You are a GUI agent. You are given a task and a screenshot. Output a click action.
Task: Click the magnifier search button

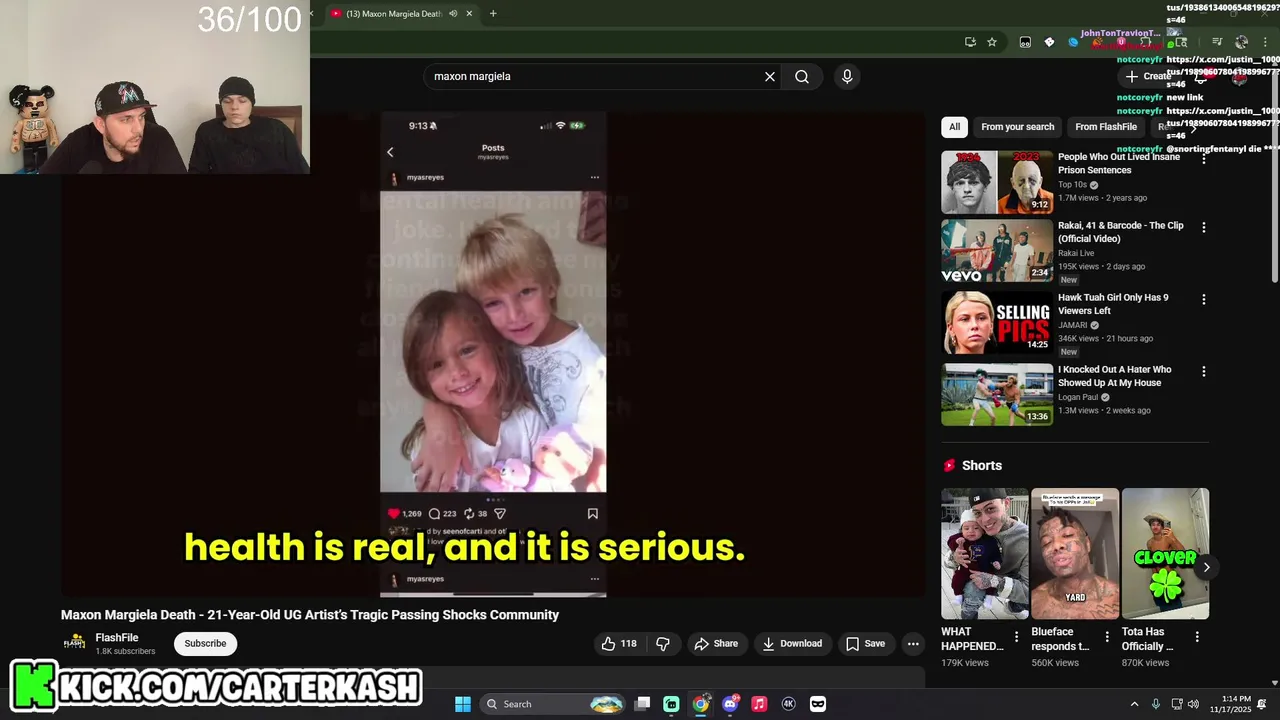[802, 76]
